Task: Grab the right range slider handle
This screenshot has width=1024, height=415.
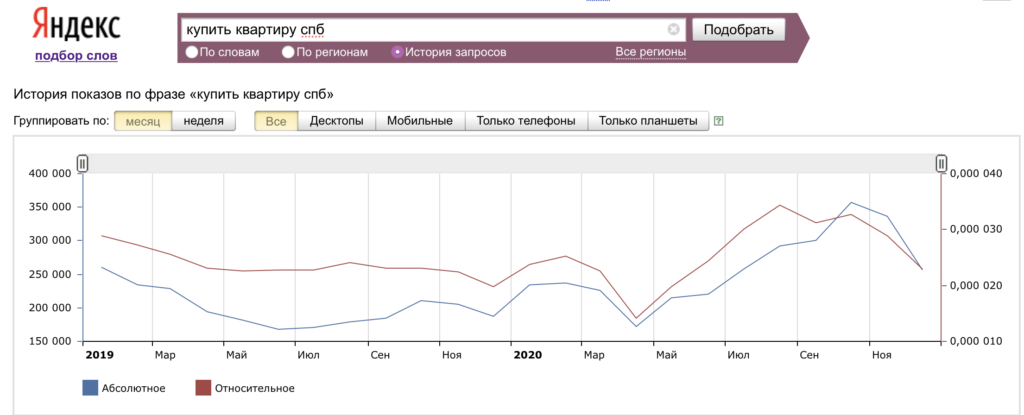Action: coord(941,163)
